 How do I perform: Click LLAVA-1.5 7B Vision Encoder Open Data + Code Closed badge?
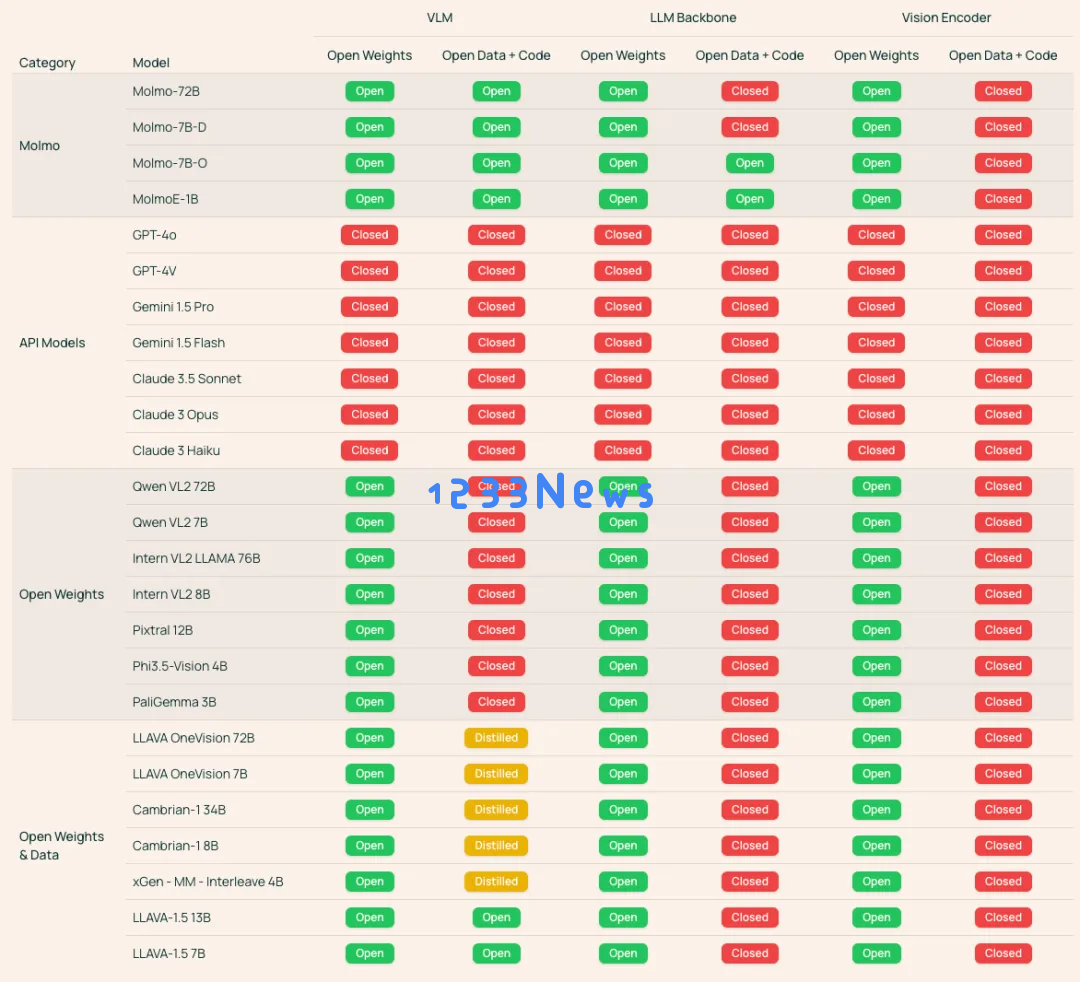[1003, 953]
